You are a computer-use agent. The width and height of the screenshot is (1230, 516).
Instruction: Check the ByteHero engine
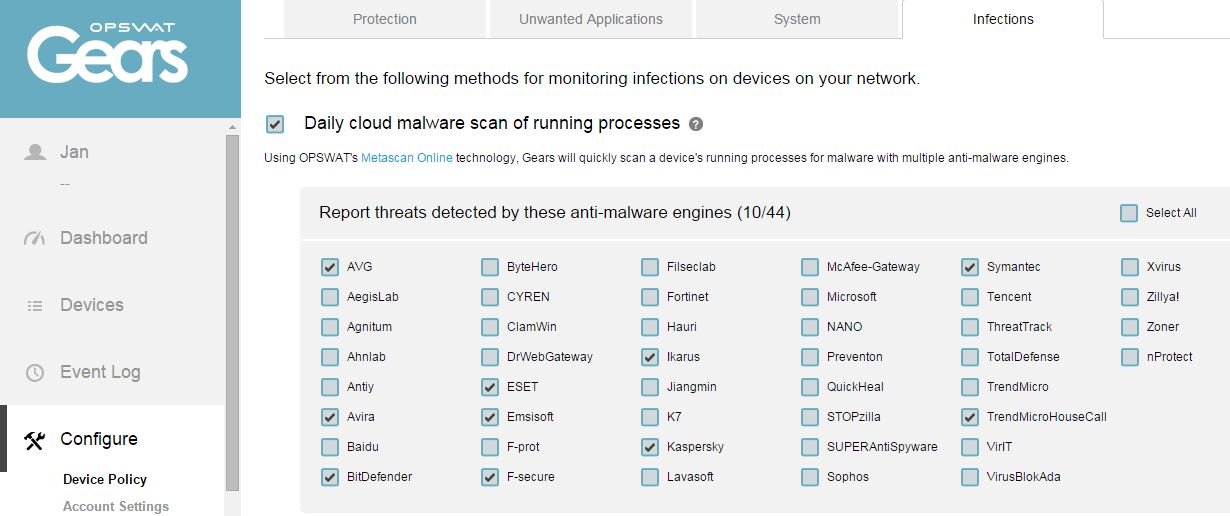[x=490, y=267]
